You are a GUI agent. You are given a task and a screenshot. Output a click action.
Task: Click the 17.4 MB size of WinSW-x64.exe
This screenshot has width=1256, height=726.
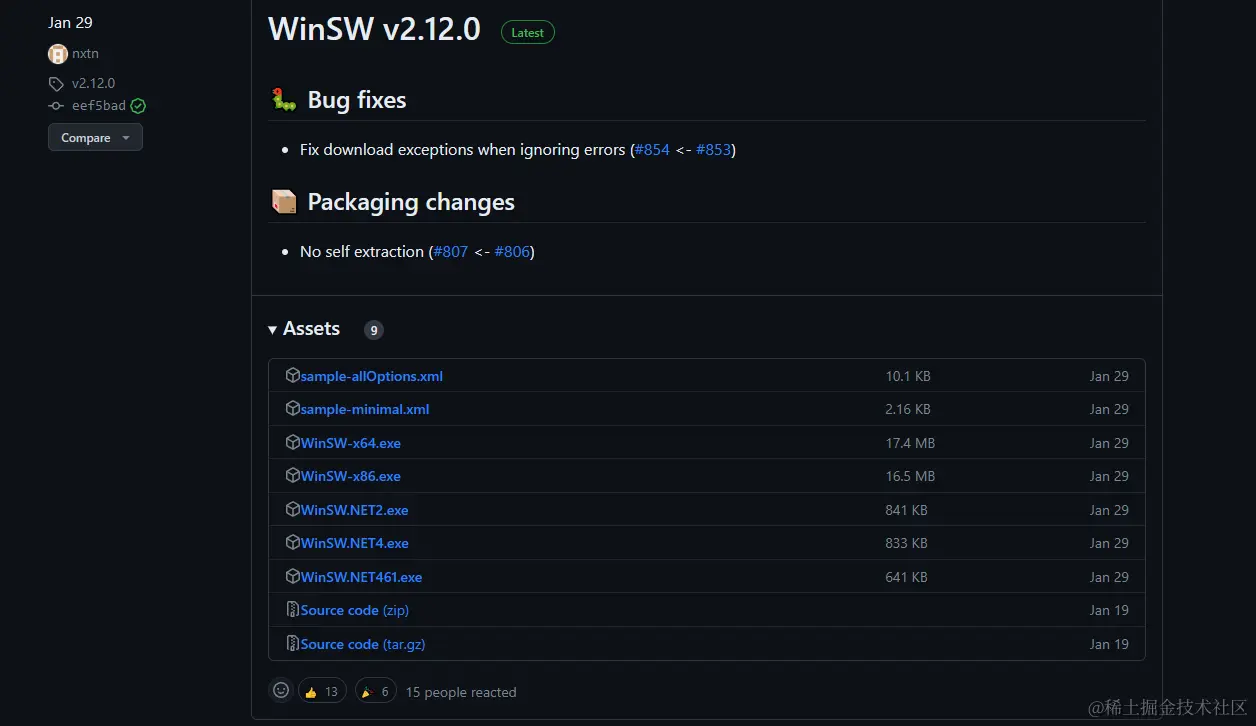[x=910, y=444]
